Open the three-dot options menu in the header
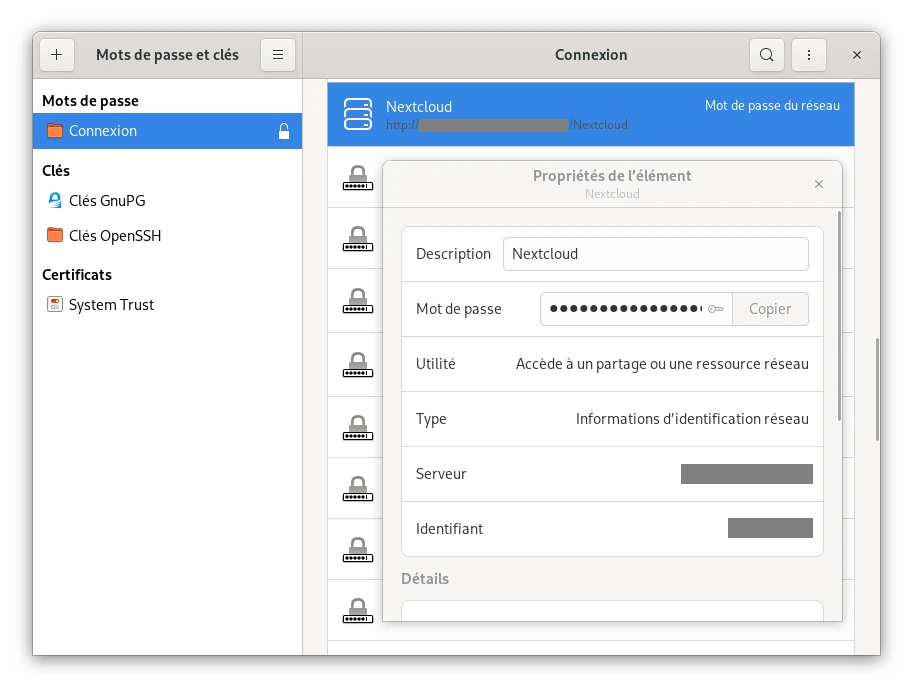This screenshot has width=914, height=692. coord(808,55)
